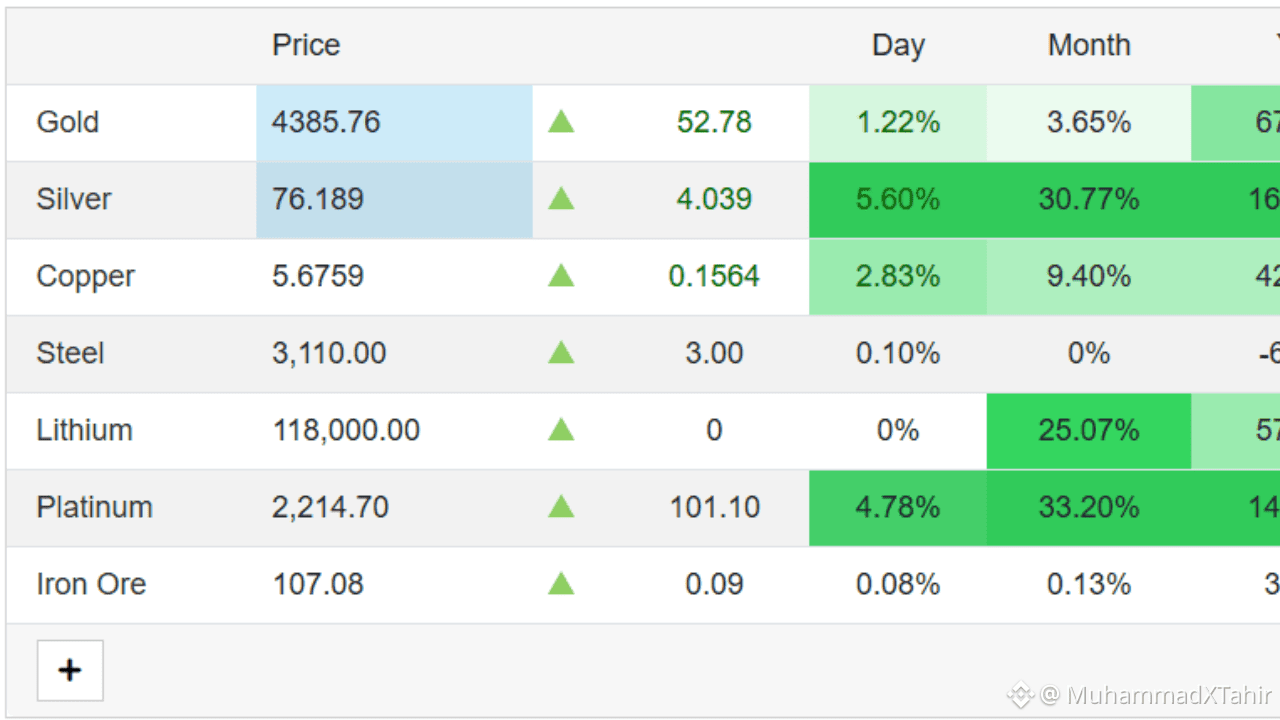
Task: Open the Silver commodity link
Action: (x=74, y=199)
